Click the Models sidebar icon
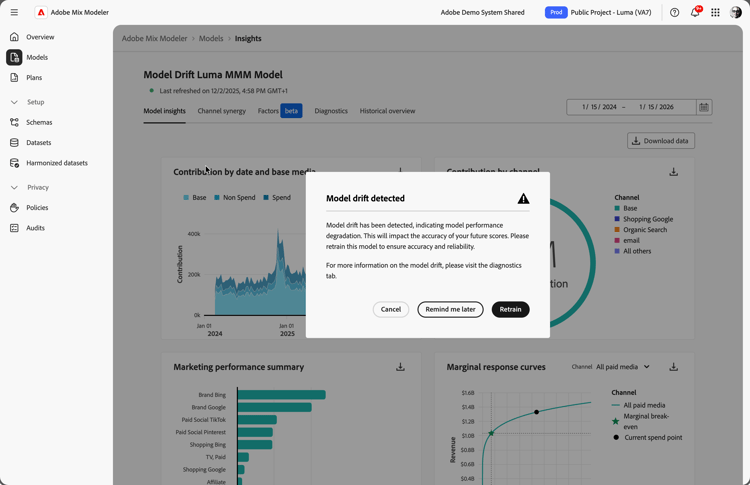 pyautogui.click(x=14, y=57)
